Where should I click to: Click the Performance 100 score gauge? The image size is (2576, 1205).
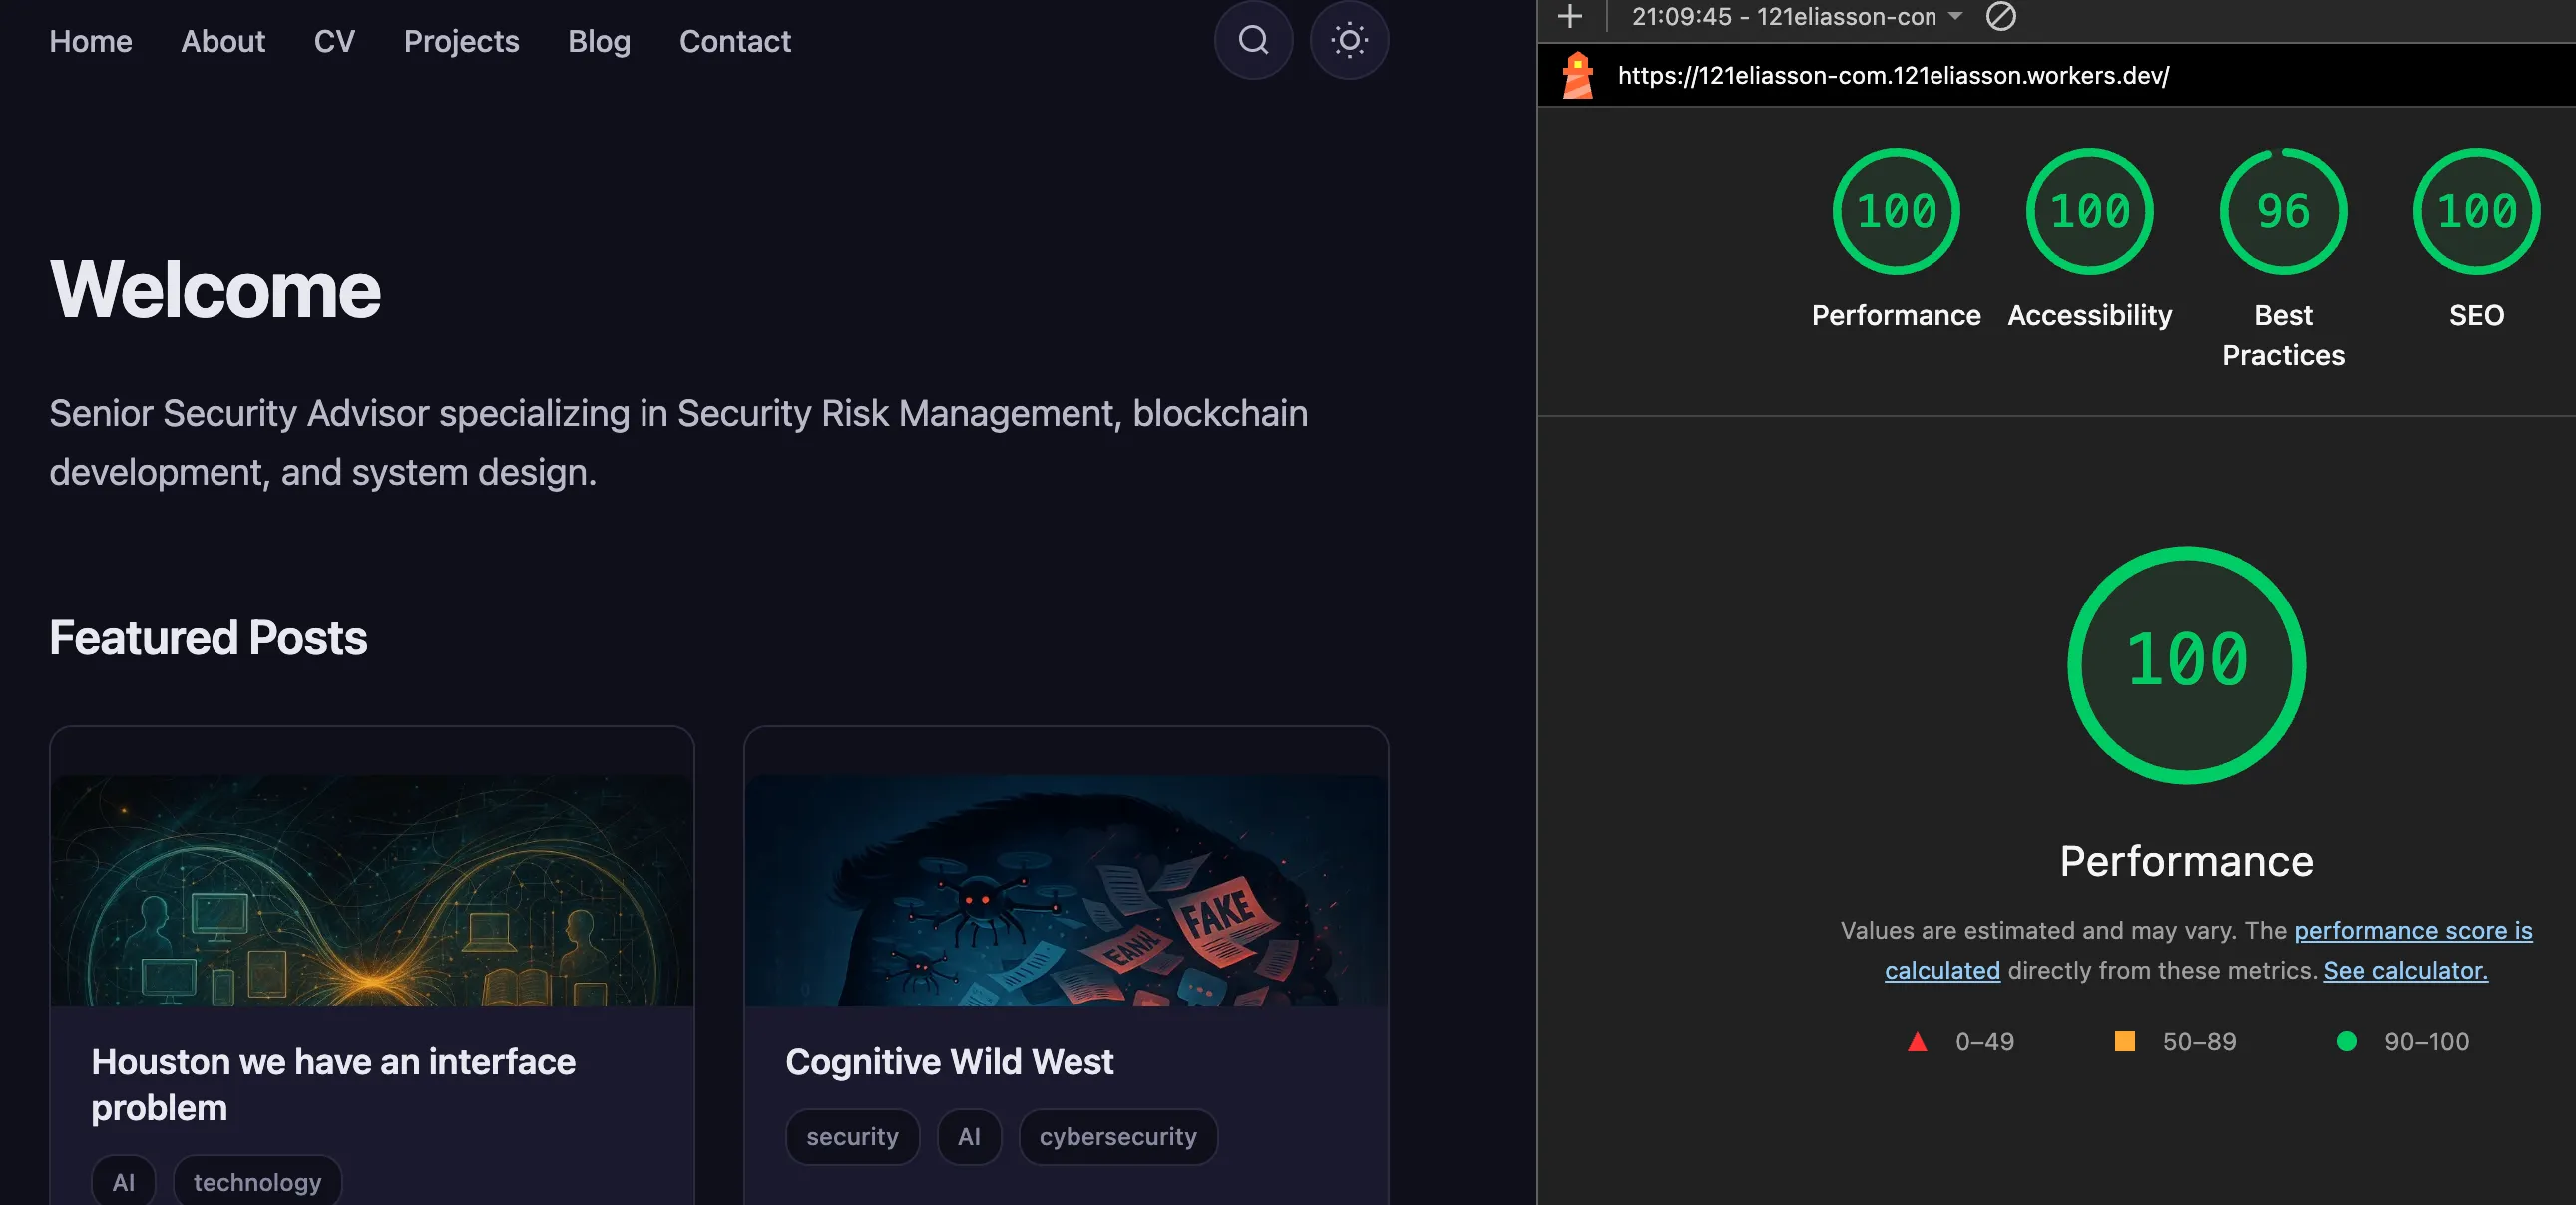tap(1896, 211)
